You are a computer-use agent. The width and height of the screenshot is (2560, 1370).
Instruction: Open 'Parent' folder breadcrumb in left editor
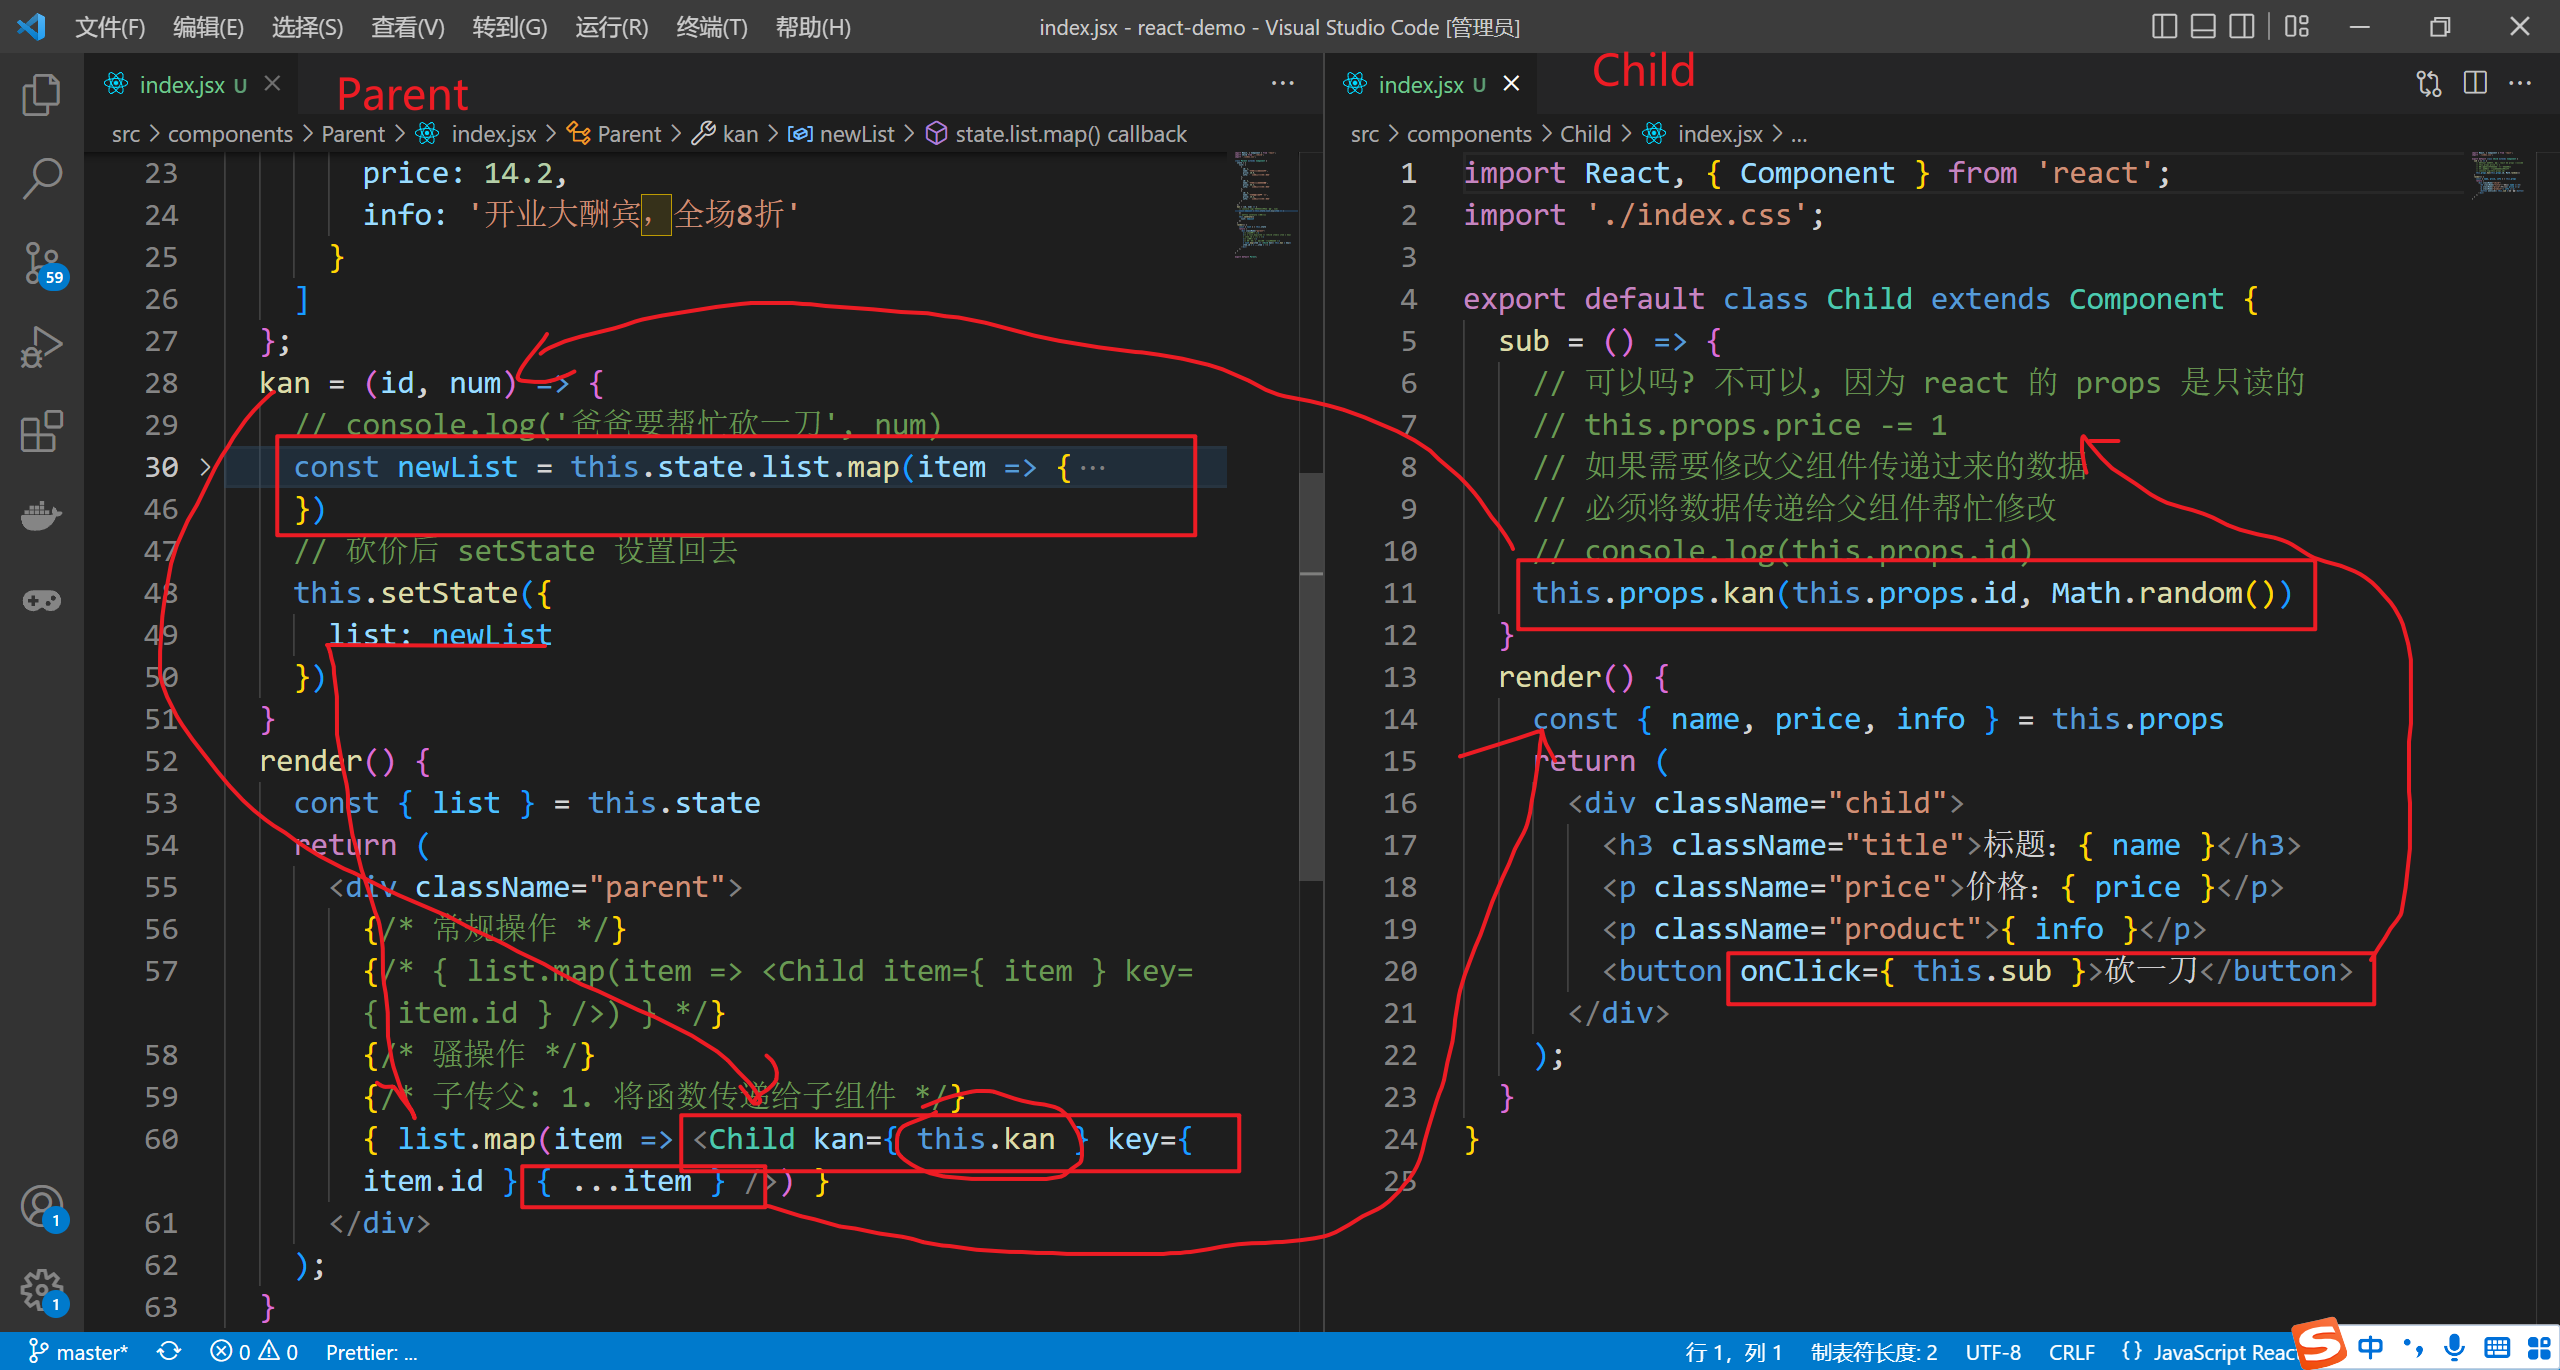click(352, 134)
